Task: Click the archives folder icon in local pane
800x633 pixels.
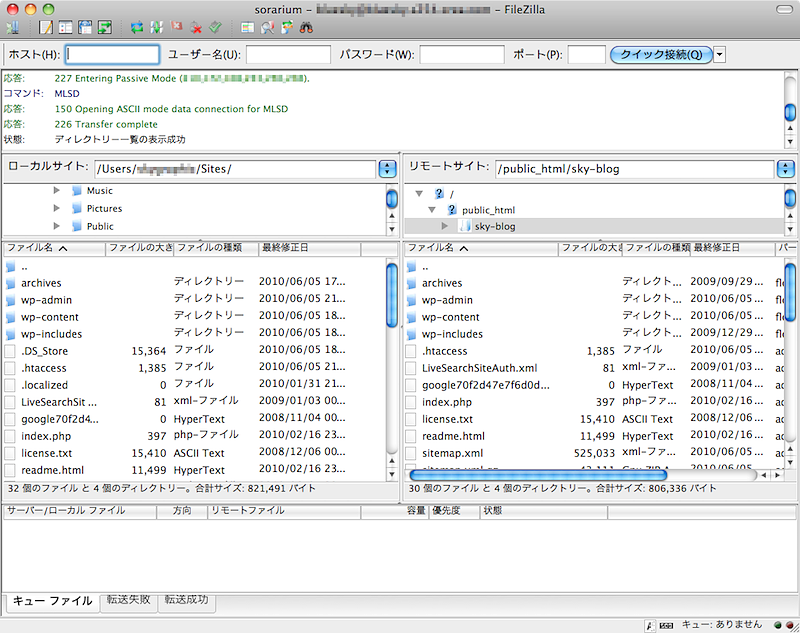Action: coord(11,283)
